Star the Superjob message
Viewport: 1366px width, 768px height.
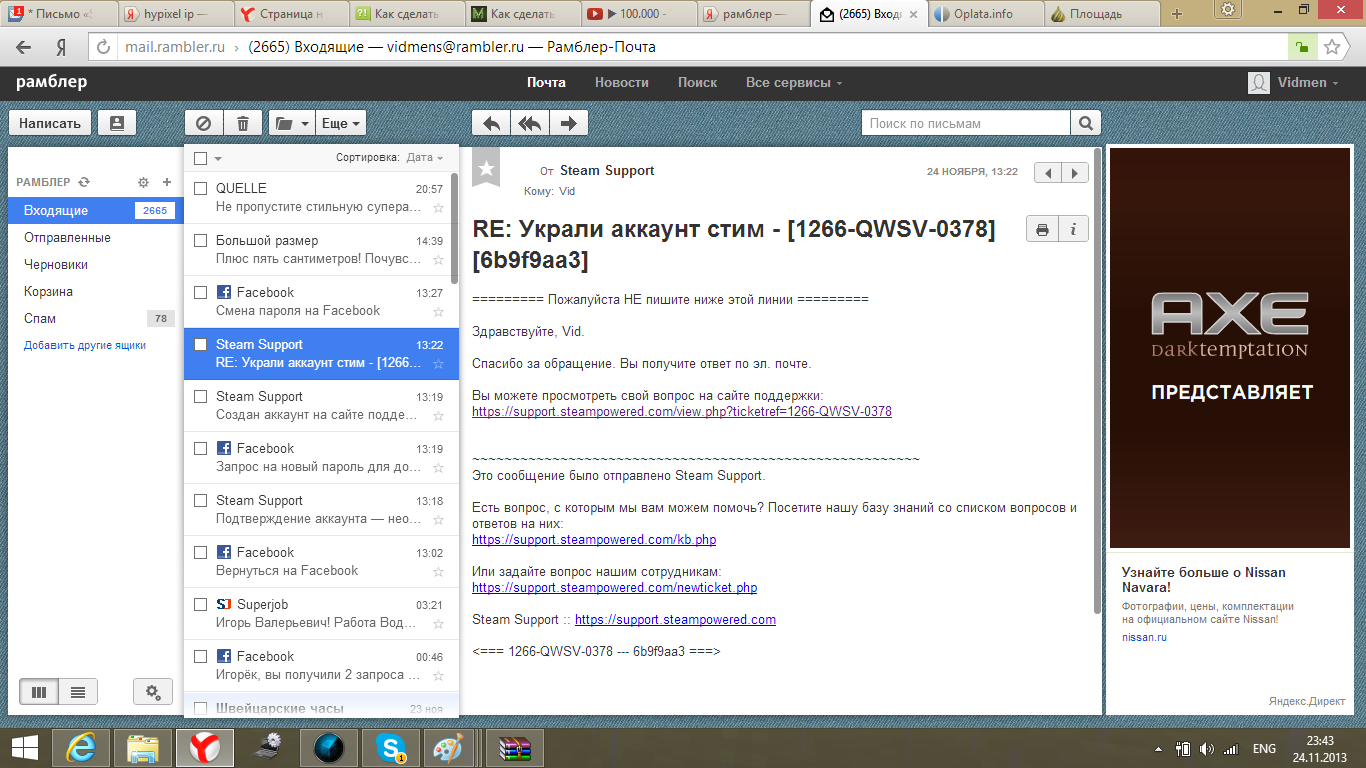point(438,624)
